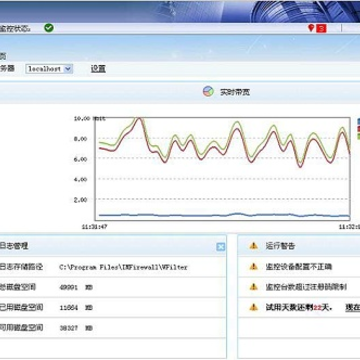The height and width of the screenshot is (360, 360).
Task: Click the 4.00 axis label
Action: [x=80, y=179]
